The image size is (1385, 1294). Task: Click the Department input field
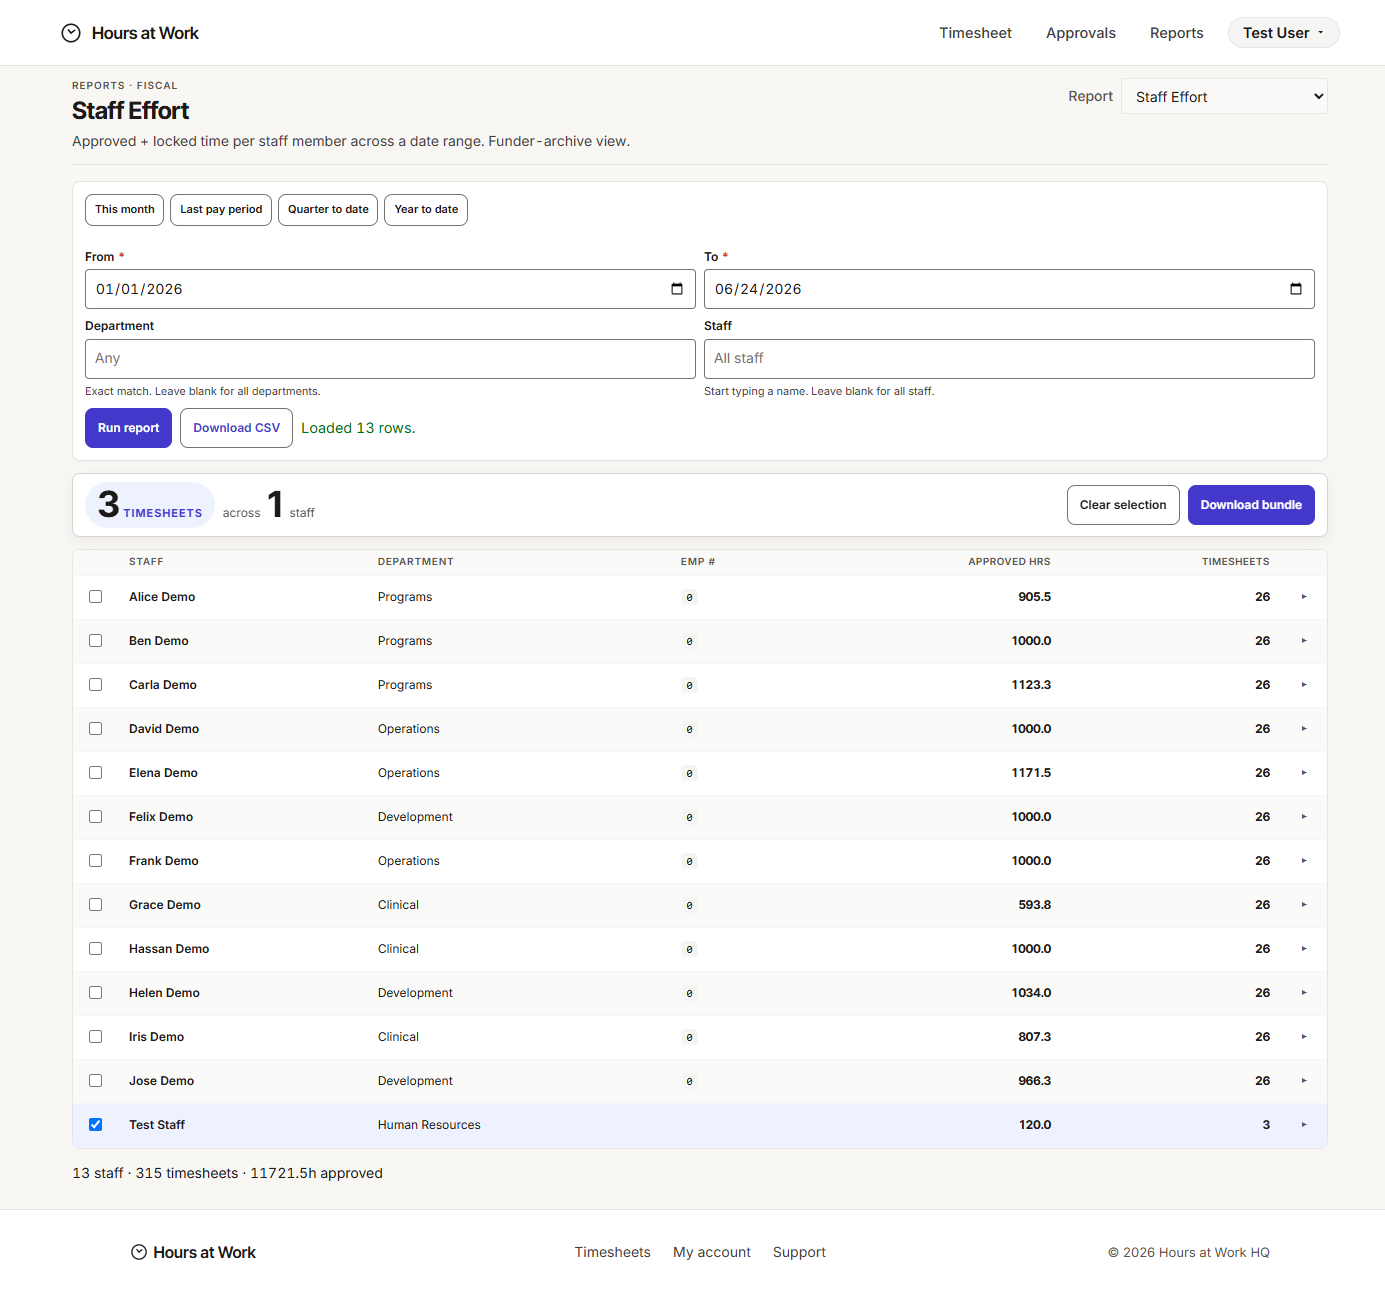[390, 359]
